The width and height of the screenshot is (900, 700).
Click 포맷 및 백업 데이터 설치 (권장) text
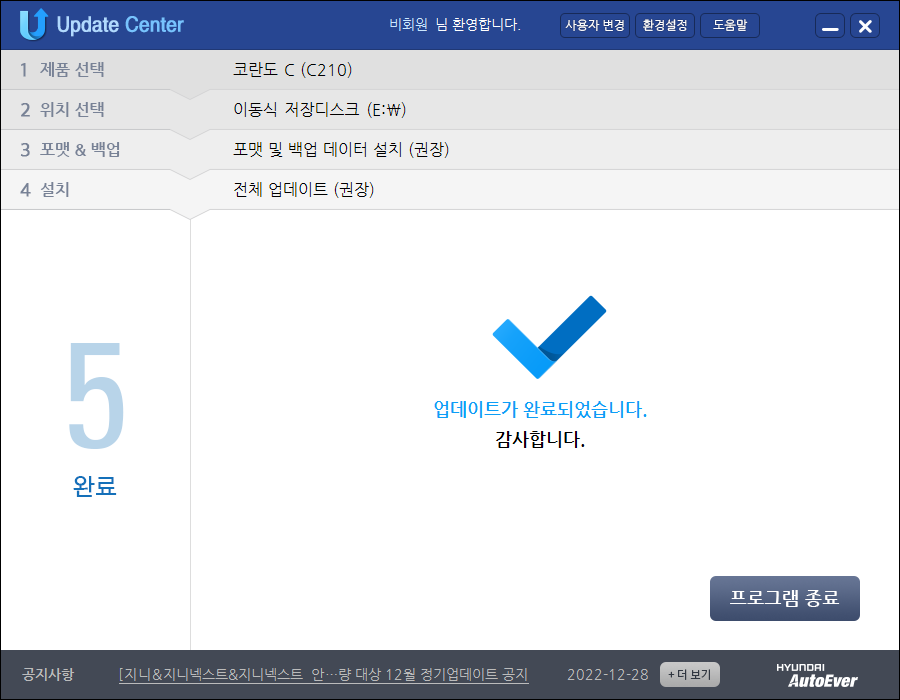(341, 150)
